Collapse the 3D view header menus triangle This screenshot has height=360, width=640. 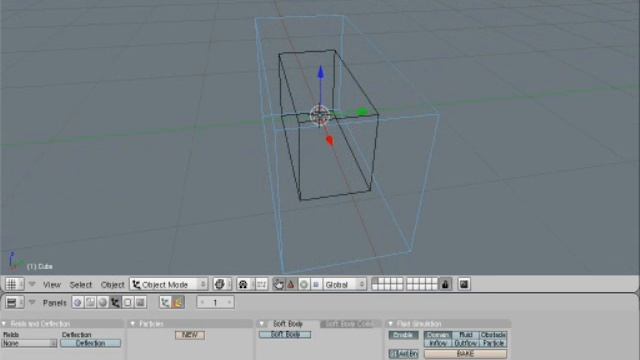[32, 284]
